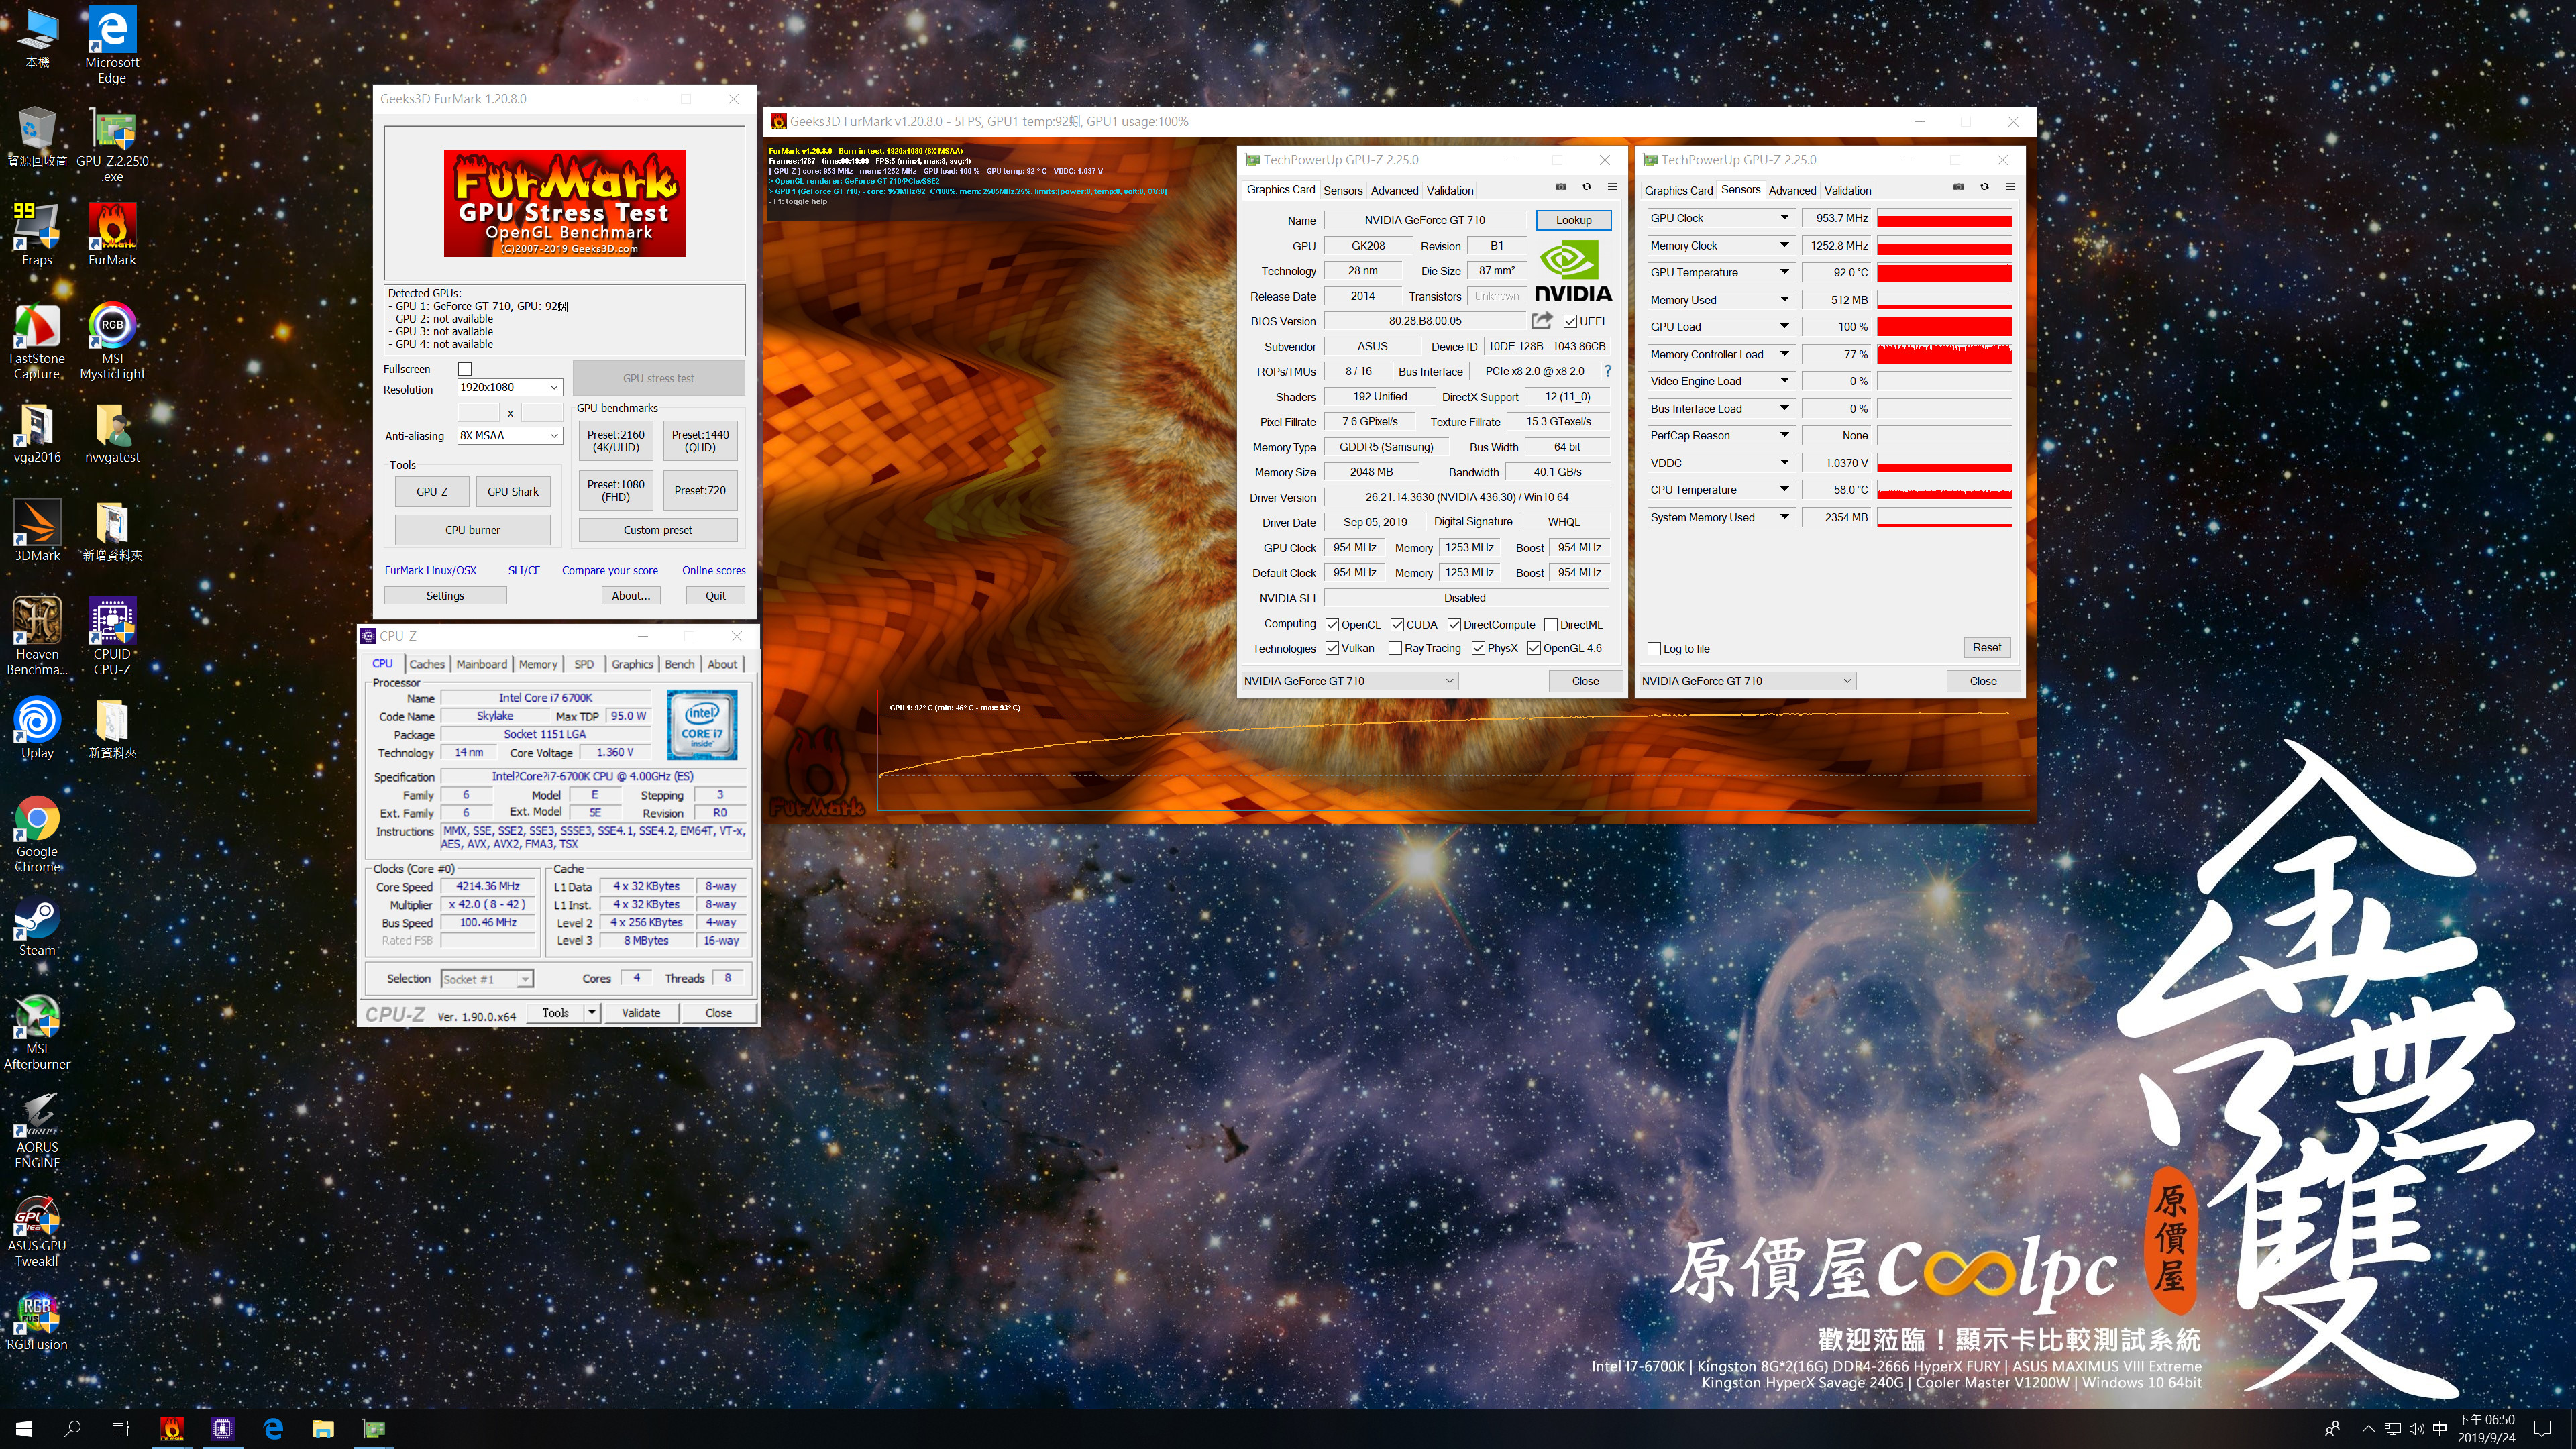
Task: Open the CPU-Z Tools dropdown arrow
Action: coord(592,1012)
